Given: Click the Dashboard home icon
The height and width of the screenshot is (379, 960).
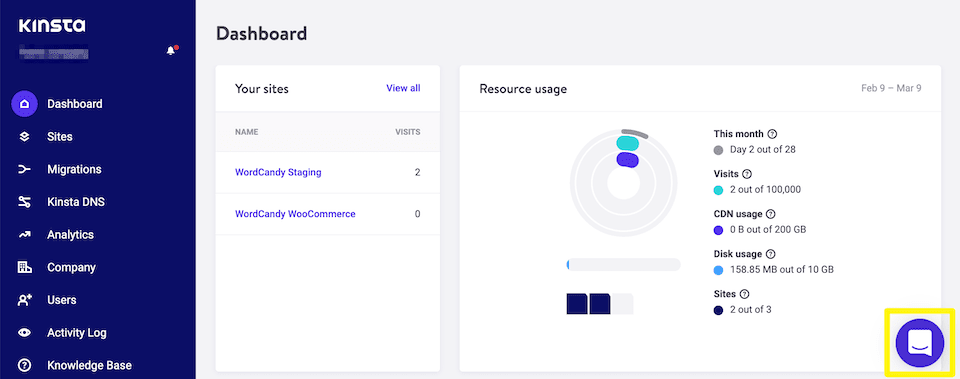Looking at the screenshot, I should pyautogui.click(x=24, y=104).
